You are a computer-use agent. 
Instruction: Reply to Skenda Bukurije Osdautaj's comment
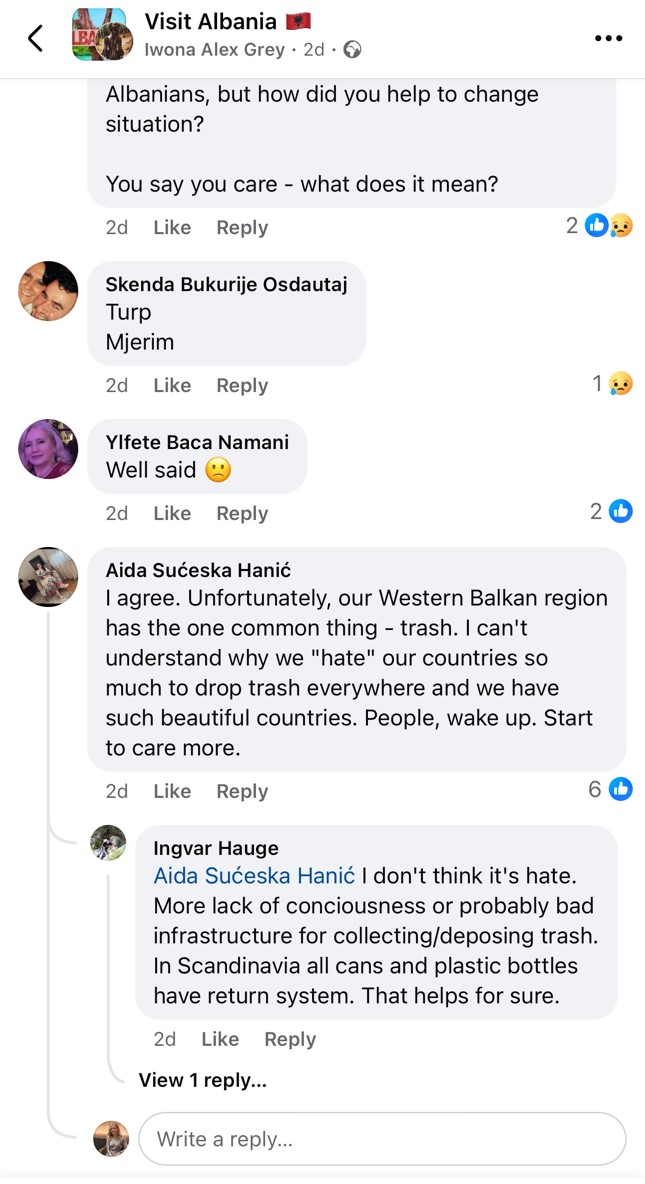tap(242, 385)
